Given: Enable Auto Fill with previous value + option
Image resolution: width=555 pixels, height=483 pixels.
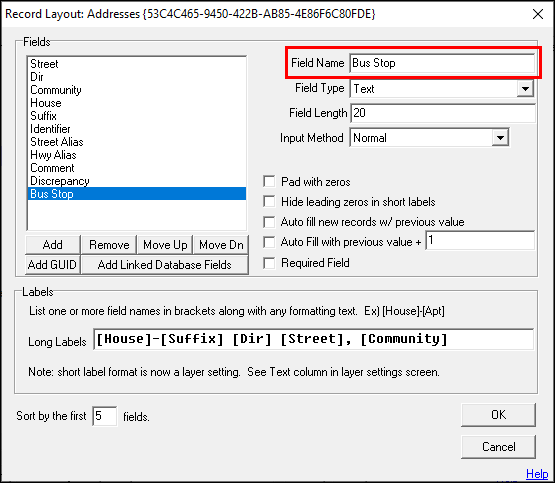Looking at the screenshot, I should point(269,242).
